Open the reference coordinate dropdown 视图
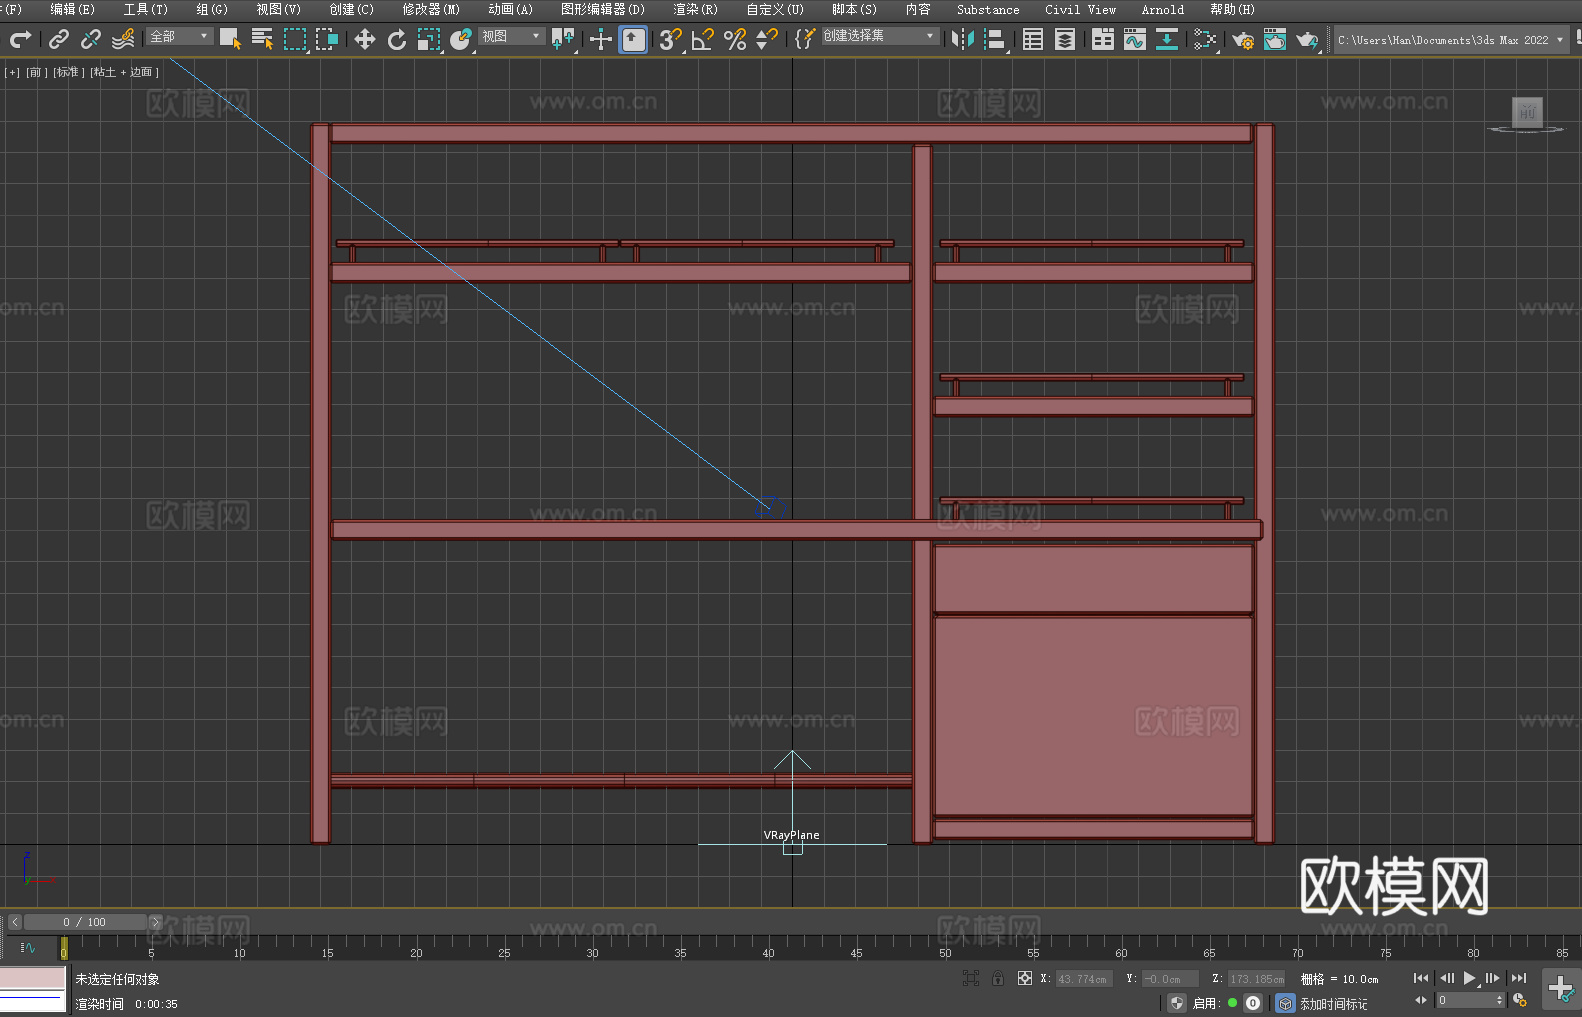1582x1017 pixels. coord(511,36)
